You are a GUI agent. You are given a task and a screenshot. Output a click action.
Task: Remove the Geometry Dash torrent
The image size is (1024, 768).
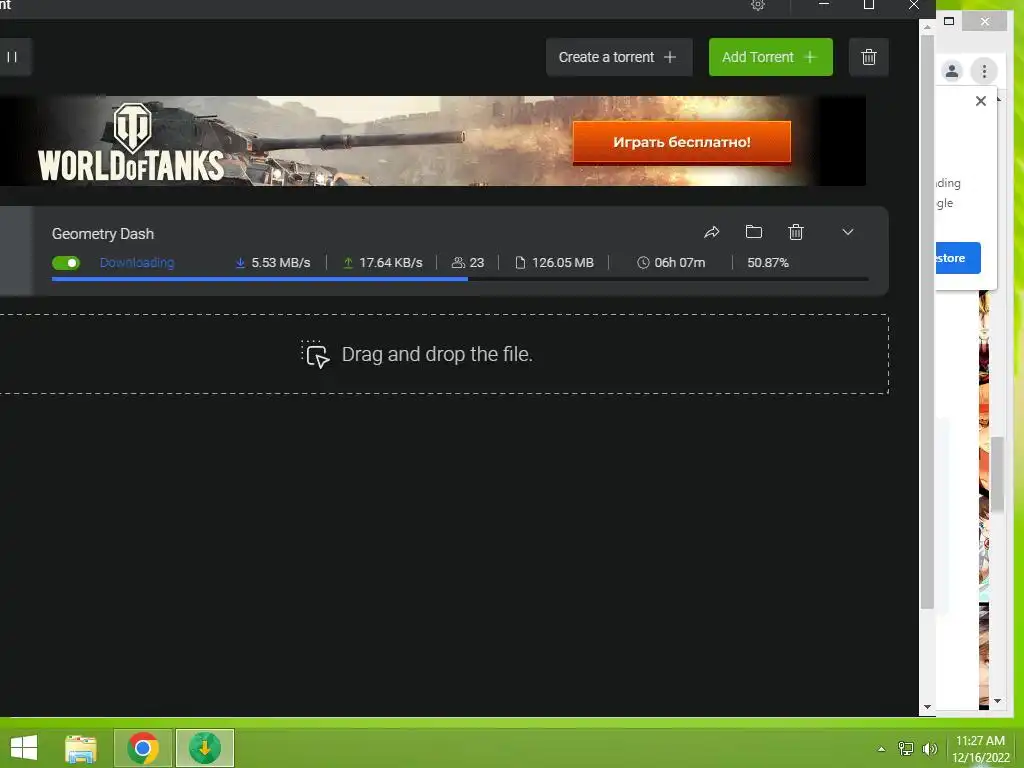tap(795, 232)
